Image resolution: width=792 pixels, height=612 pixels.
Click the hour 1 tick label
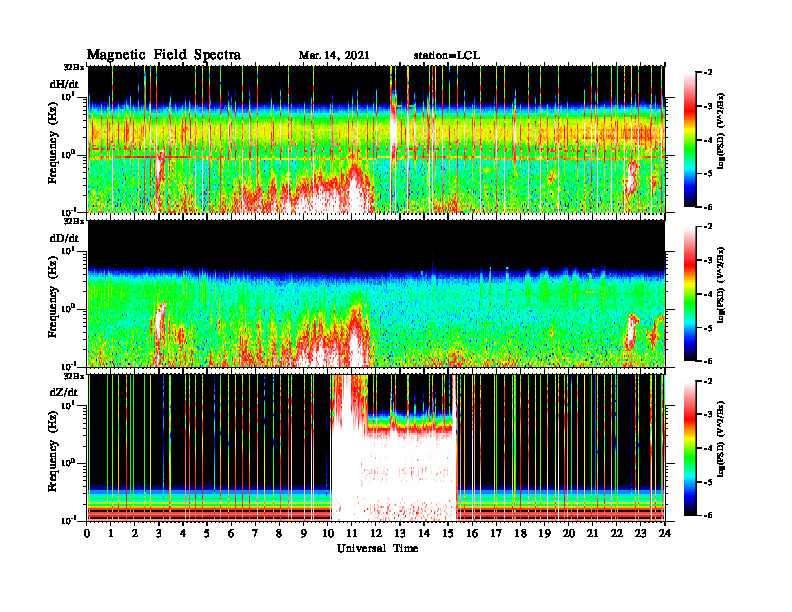(x=111, y=533)
